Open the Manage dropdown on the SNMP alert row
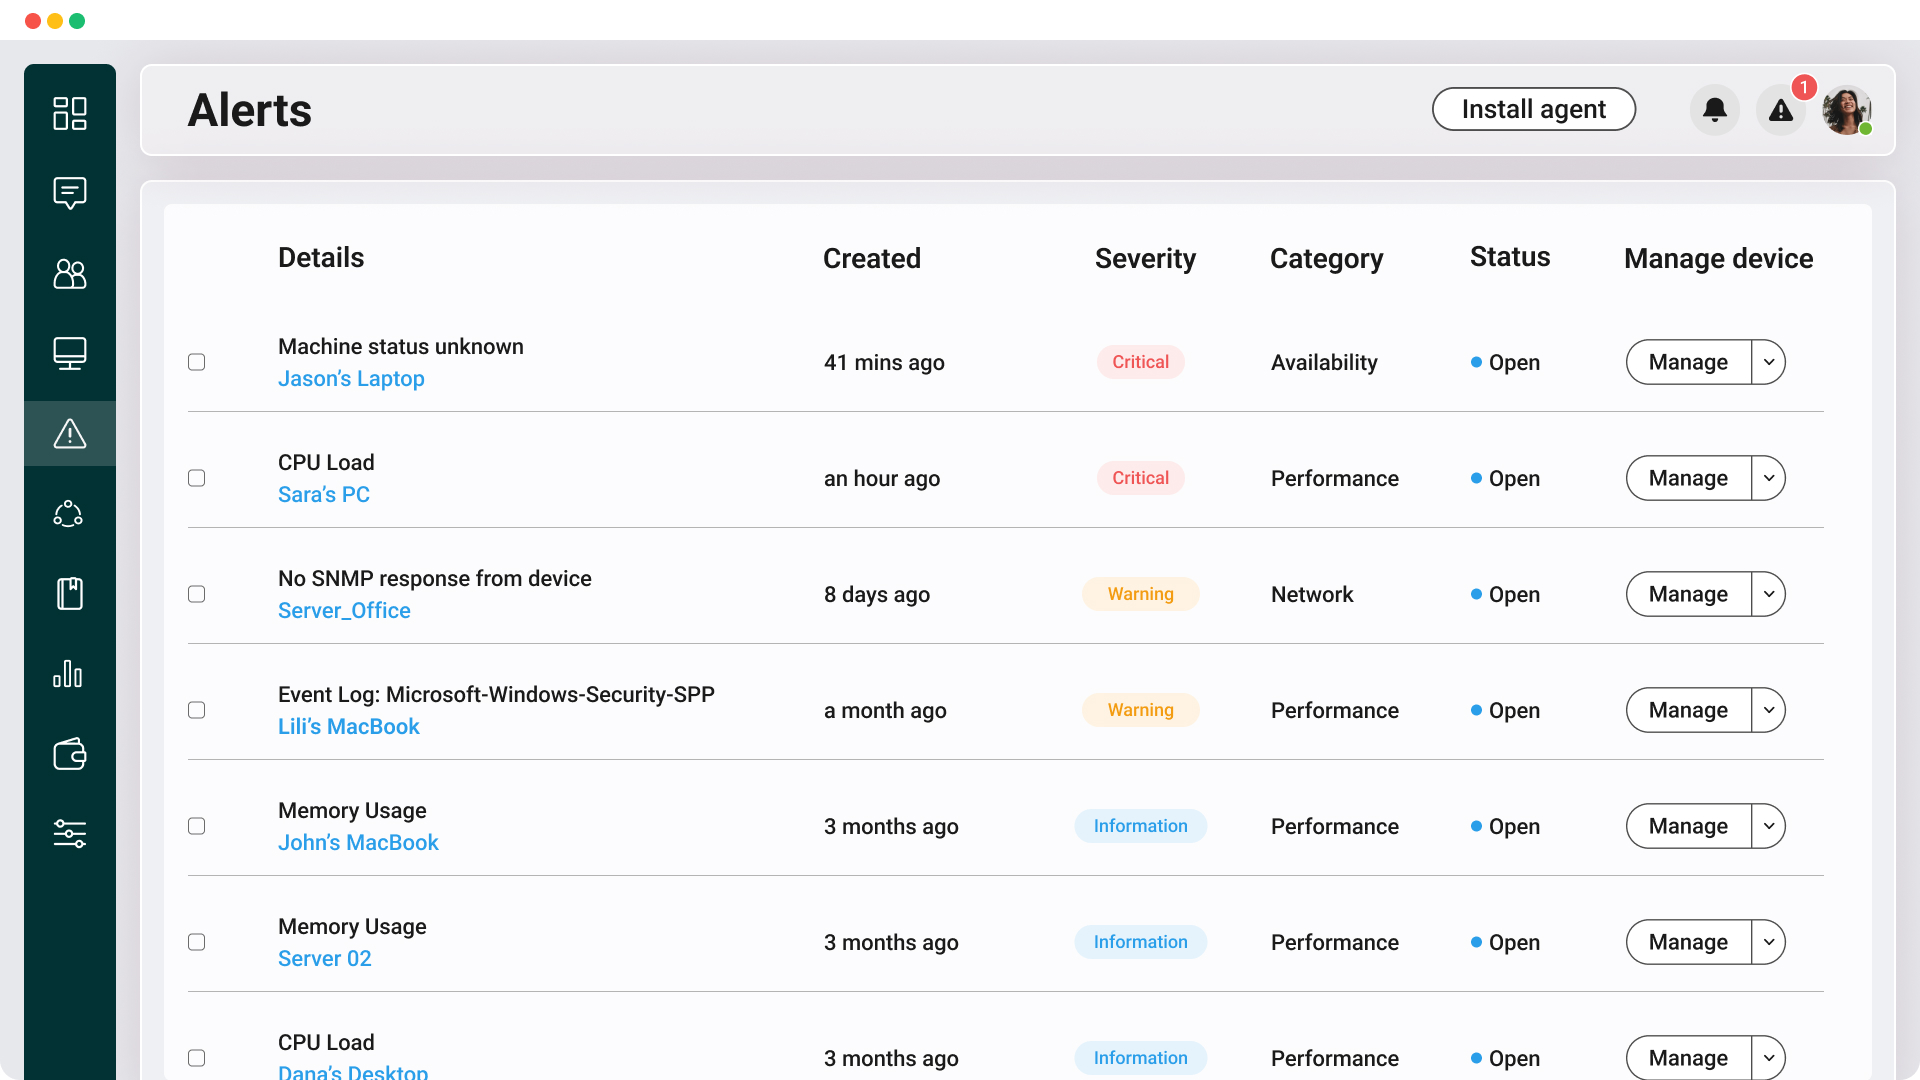 1767,594
